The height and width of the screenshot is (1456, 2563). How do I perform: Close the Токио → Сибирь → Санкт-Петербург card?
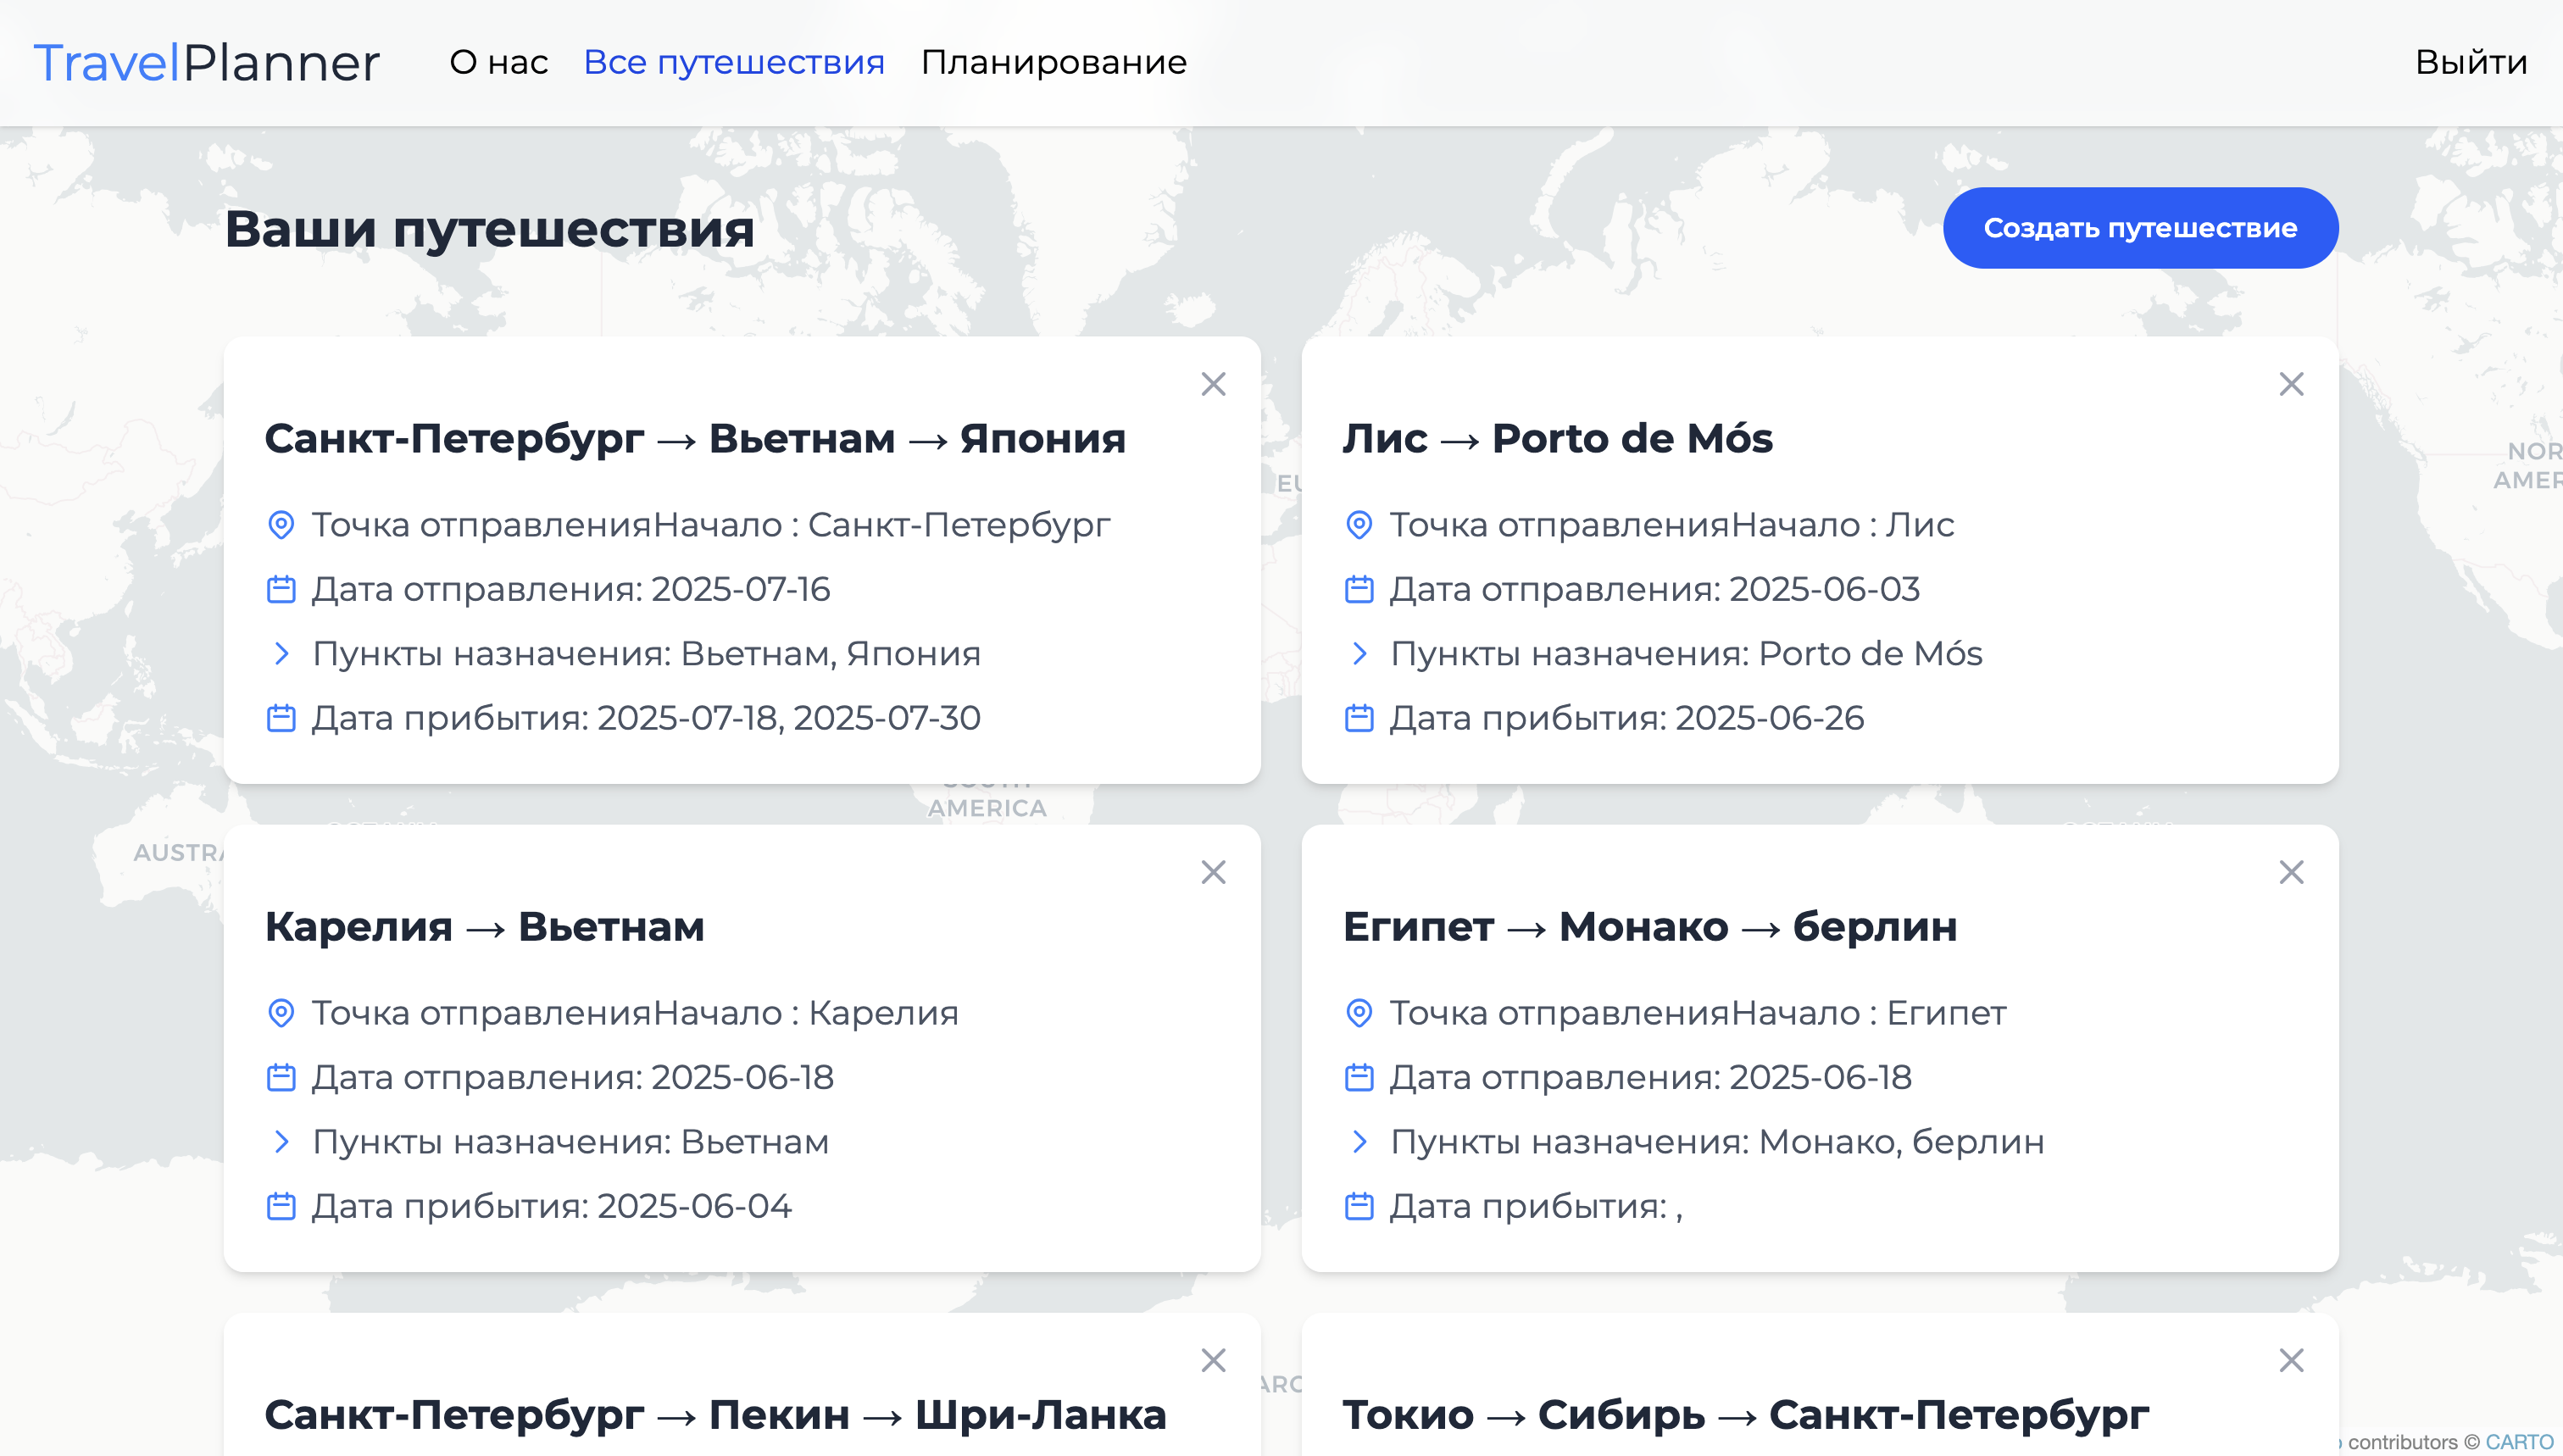click(x=2291, y=1360)
